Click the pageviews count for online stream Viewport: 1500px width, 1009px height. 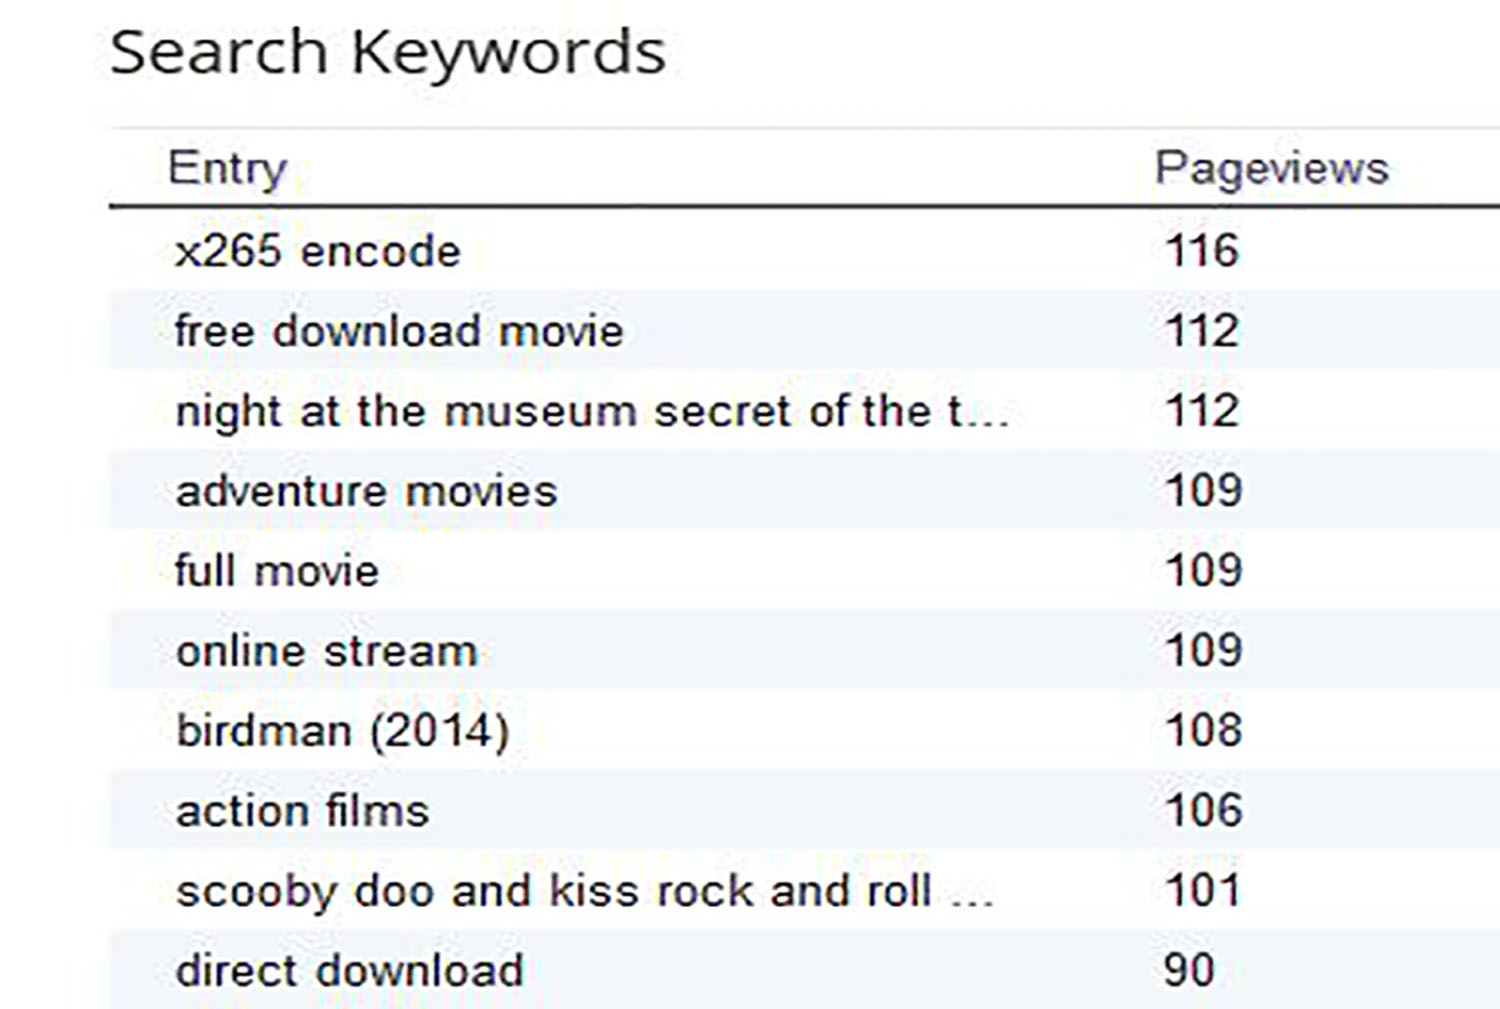click(x=1204, y=651)
